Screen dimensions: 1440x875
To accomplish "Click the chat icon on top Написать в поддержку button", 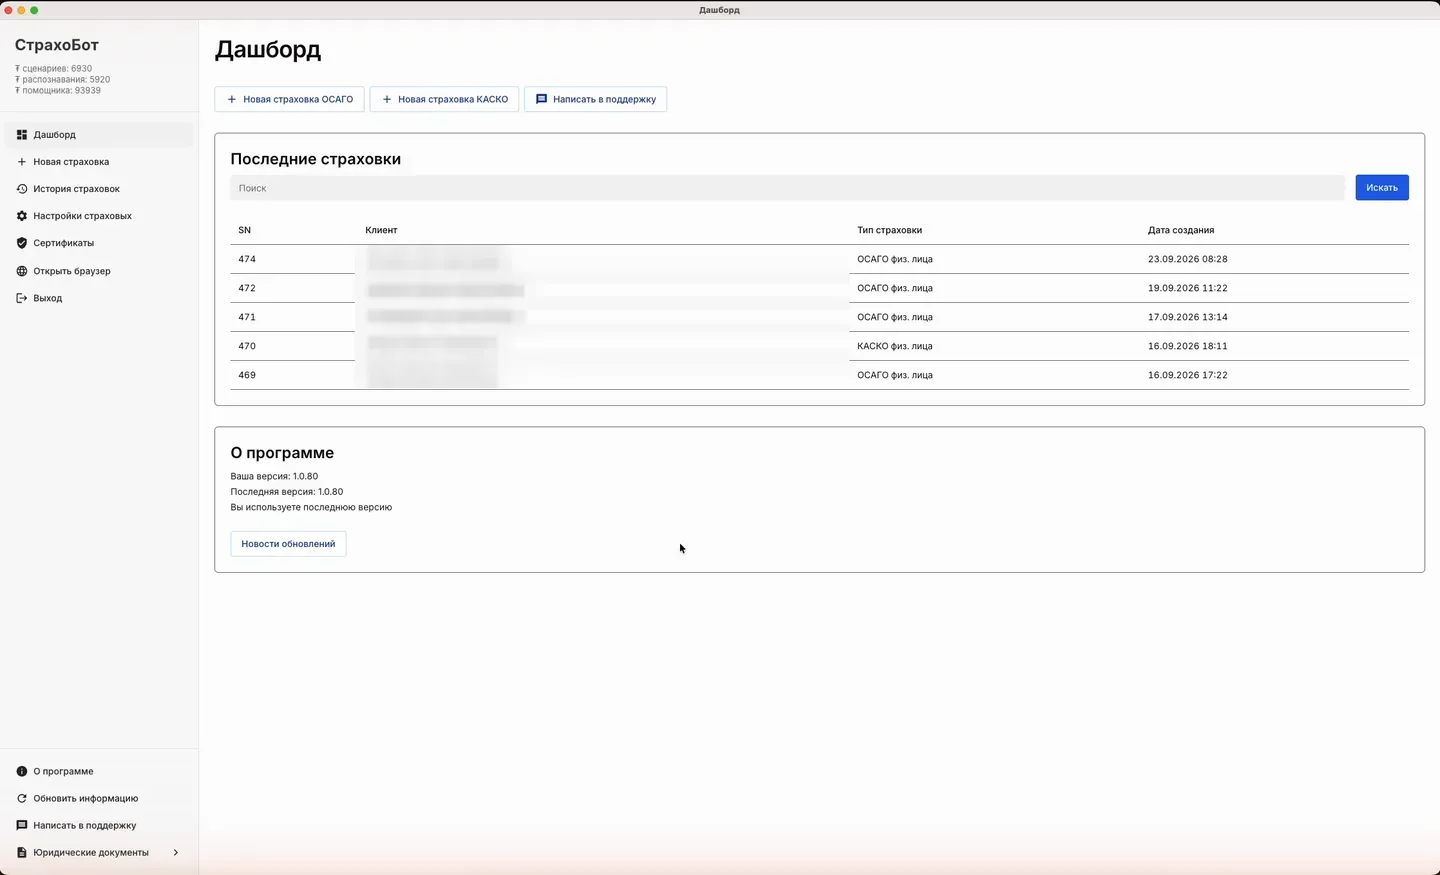I will tap(542, 100).
